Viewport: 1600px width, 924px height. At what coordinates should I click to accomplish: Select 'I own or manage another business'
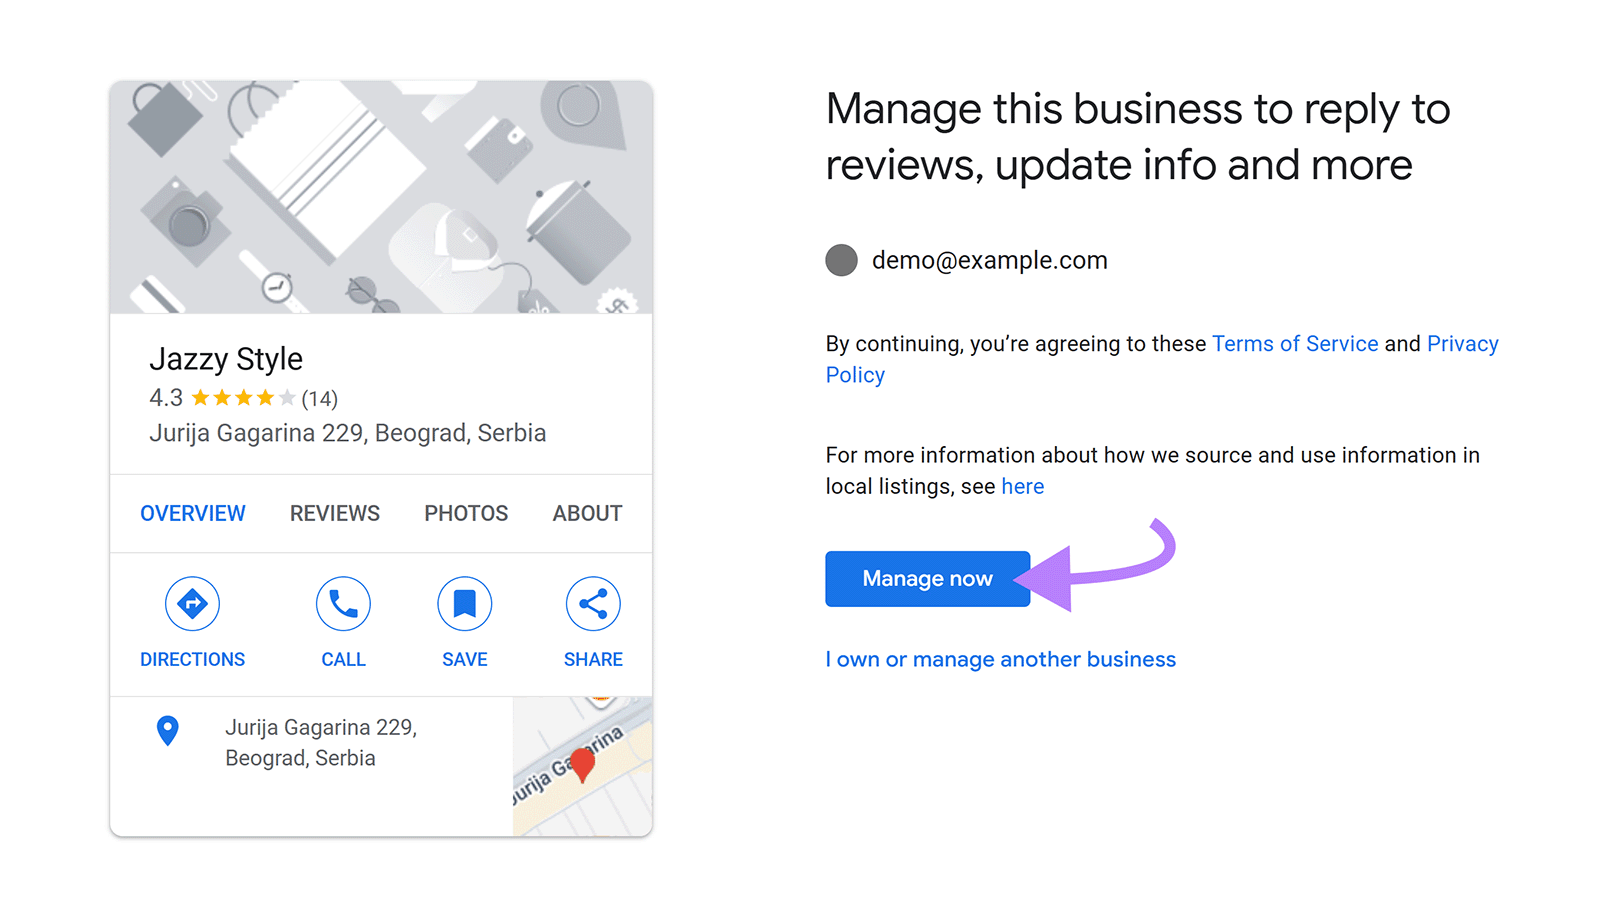pyautogui.click(x=1000, y=659)
